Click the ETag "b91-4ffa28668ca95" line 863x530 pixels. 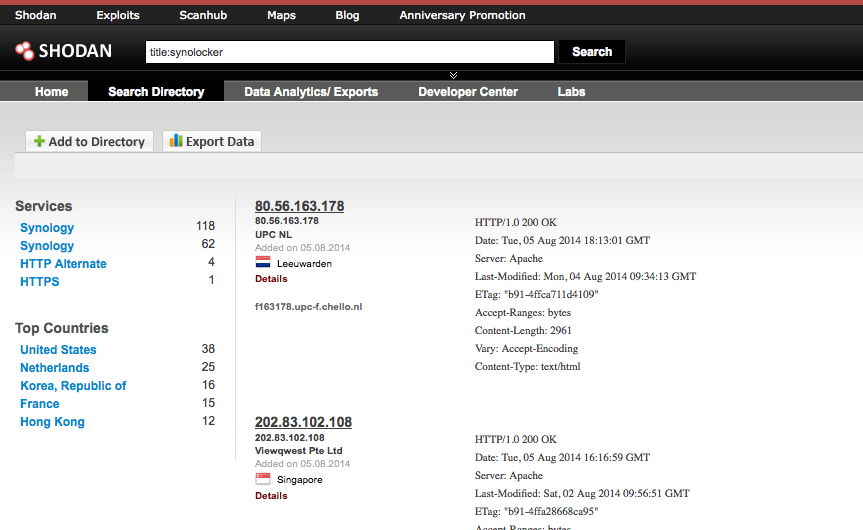click(x=537, y=511)
